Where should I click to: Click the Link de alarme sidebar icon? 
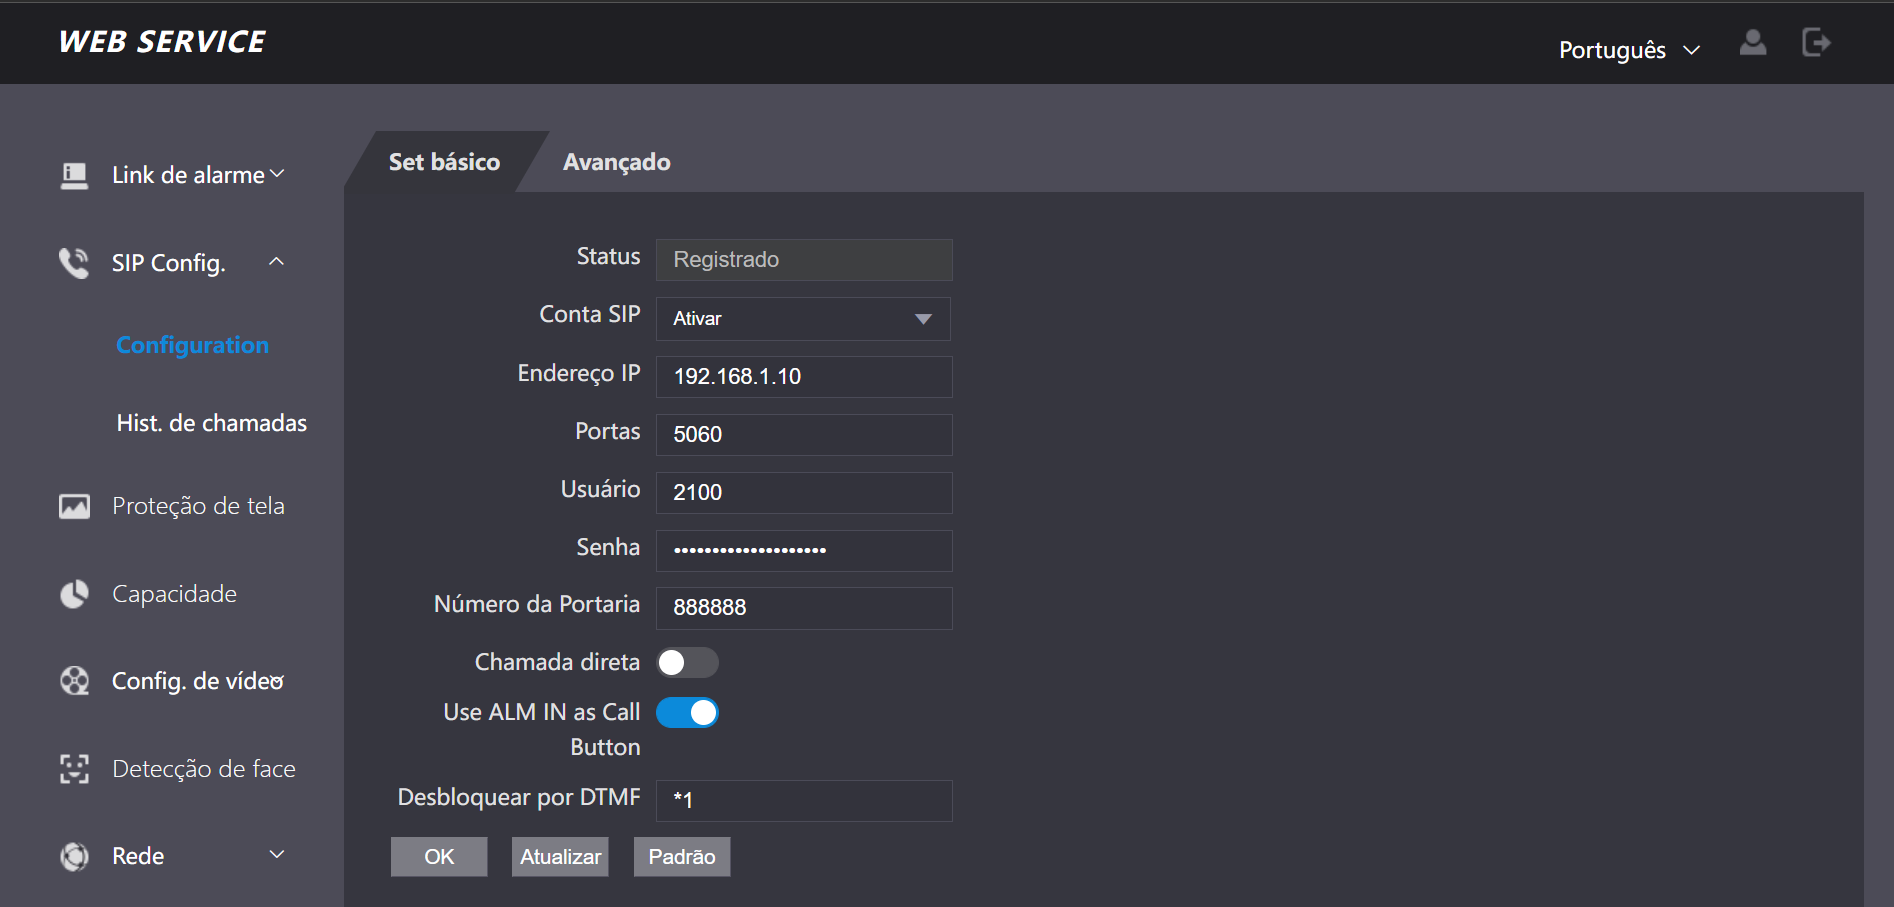click(74, 176)
